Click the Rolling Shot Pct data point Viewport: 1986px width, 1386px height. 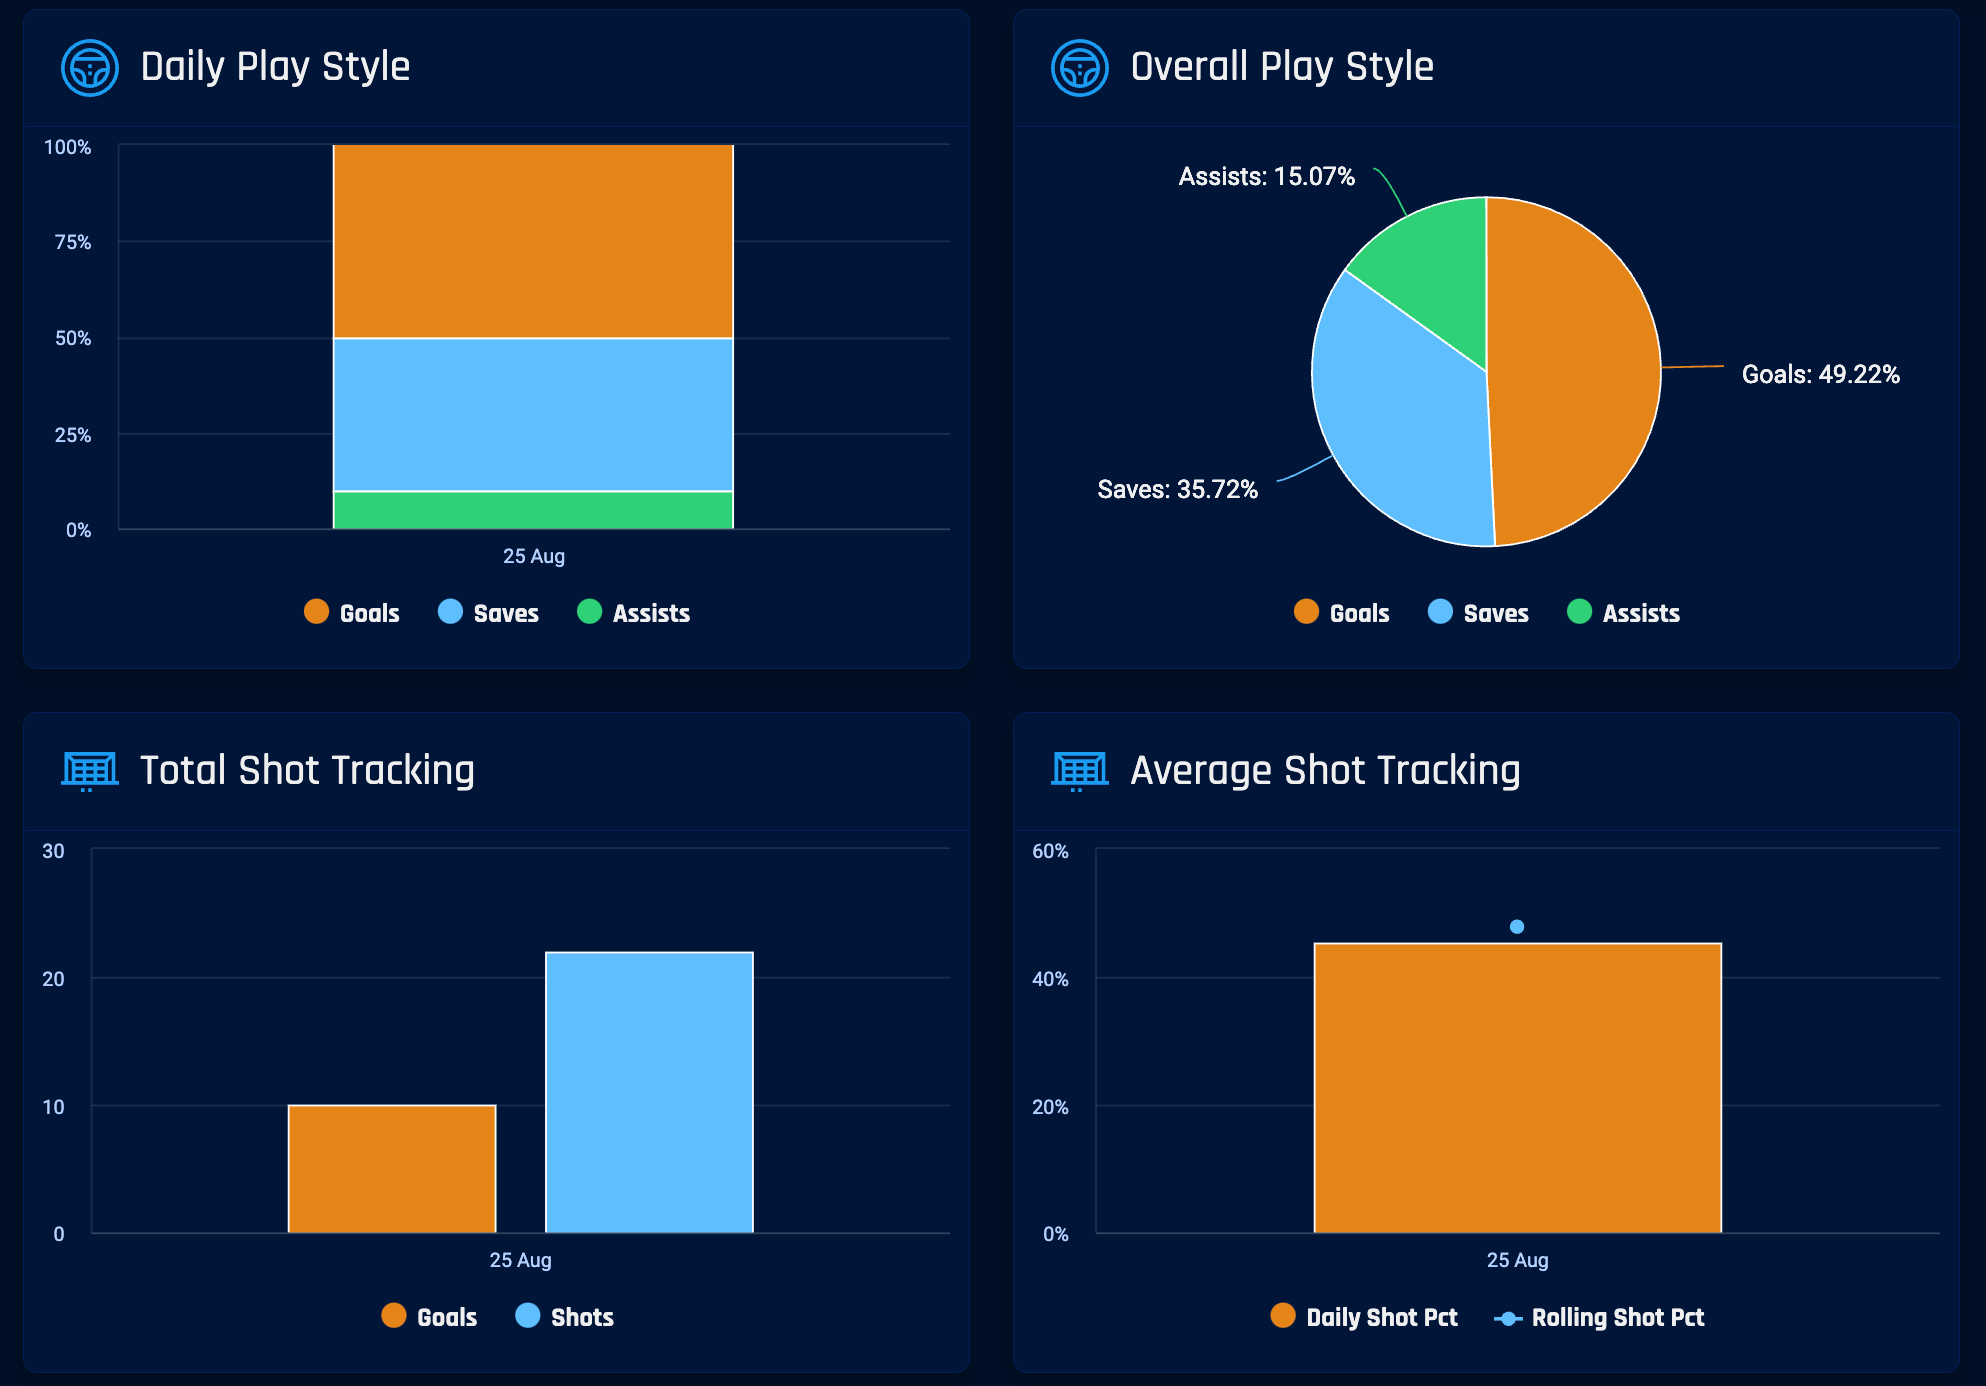1517,927
